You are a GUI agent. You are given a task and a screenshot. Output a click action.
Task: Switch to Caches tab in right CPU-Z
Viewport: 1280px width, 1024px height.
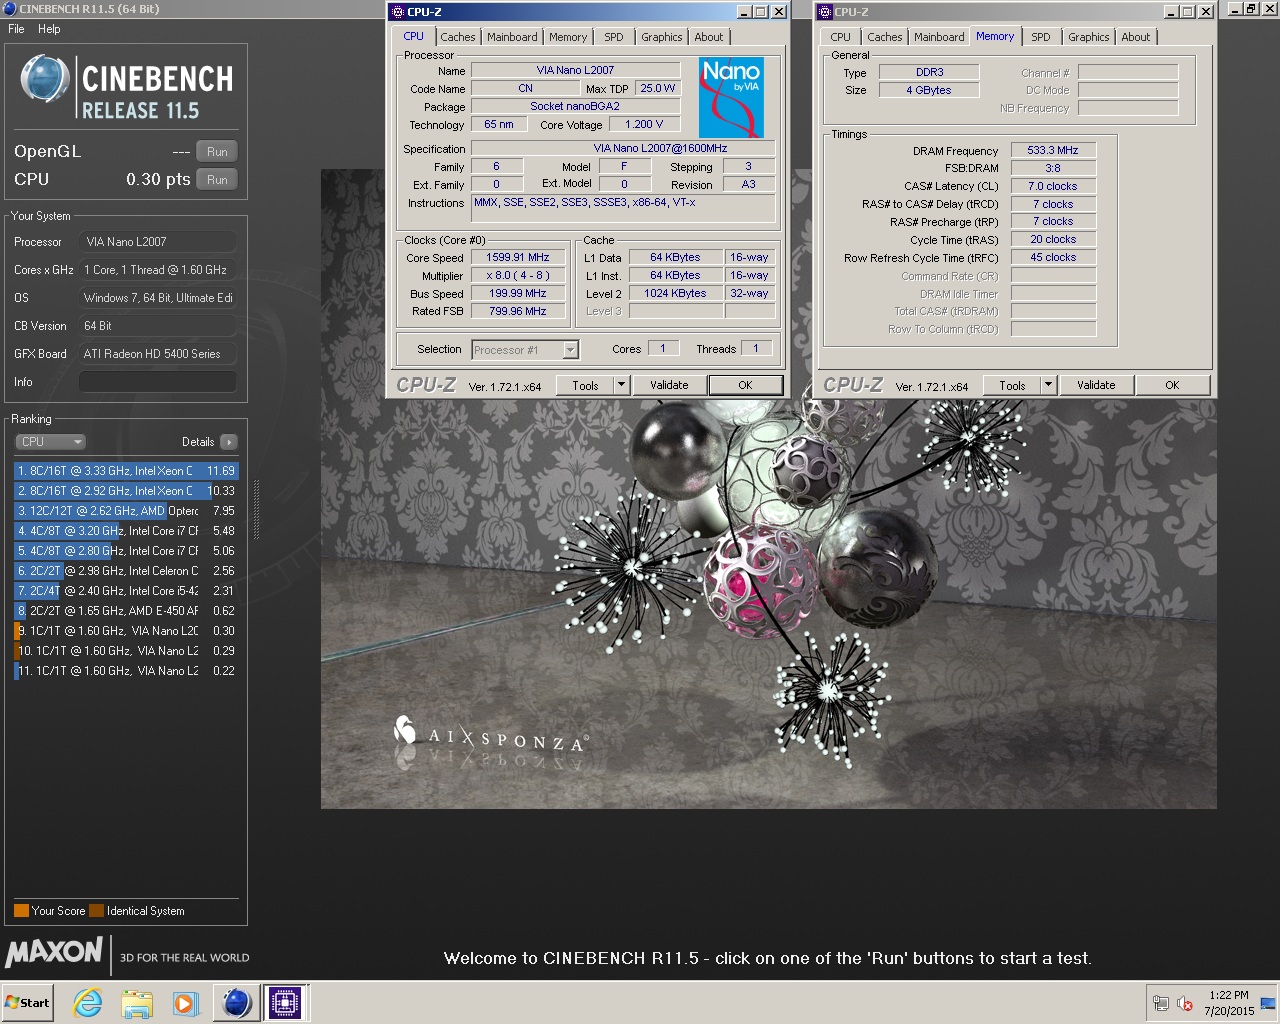(885, 37)
